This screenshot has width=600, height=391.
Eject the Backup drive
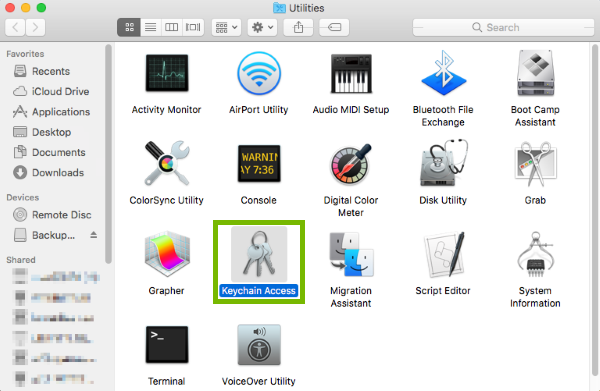tap(93, 235)
